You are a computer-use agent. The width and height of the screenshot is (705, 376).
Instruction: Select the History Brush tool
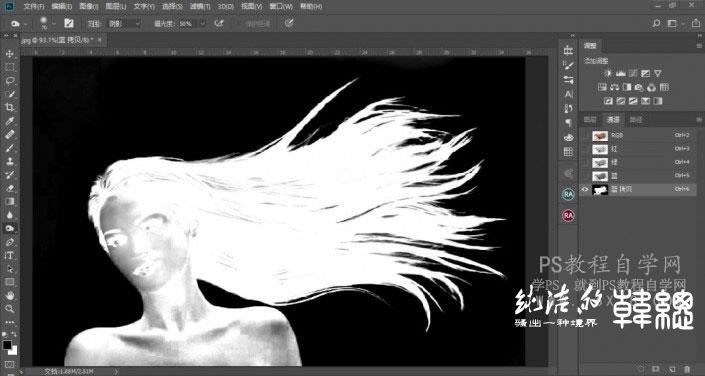tap(9, 175)
